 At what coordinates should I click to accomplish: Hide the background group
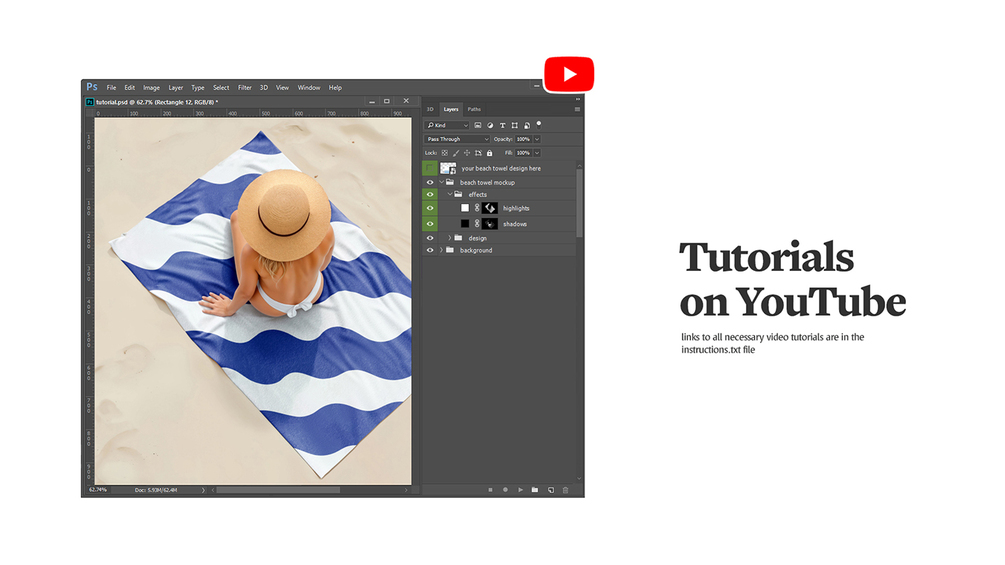pos(430,250)
